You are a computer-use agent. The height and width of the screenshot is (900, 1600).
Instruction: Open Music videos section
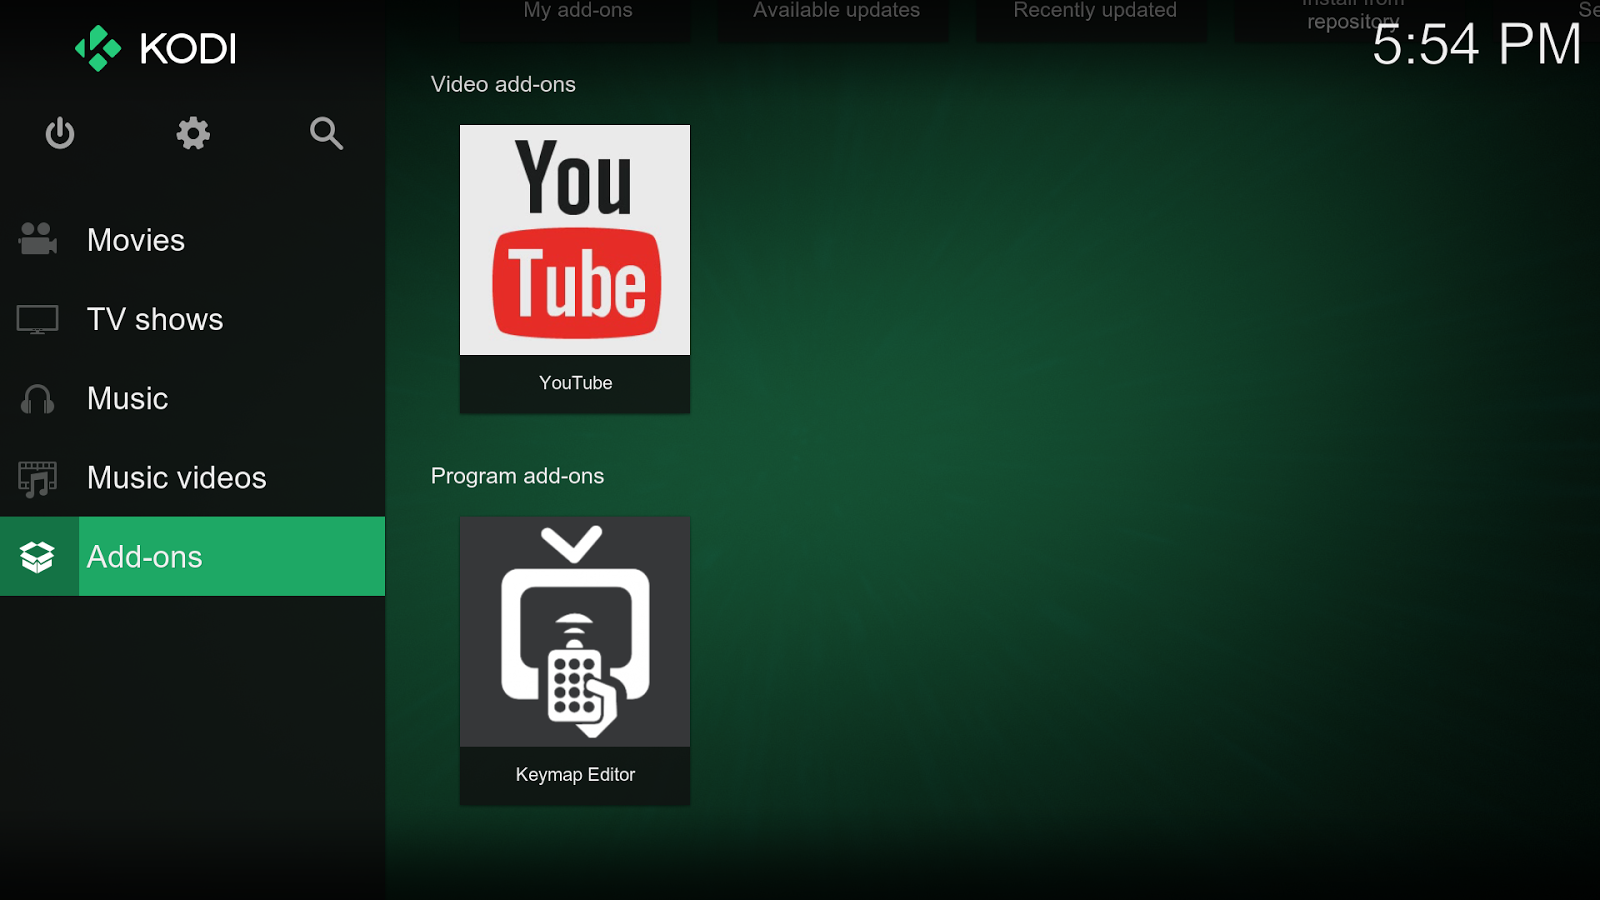[192, 477]
